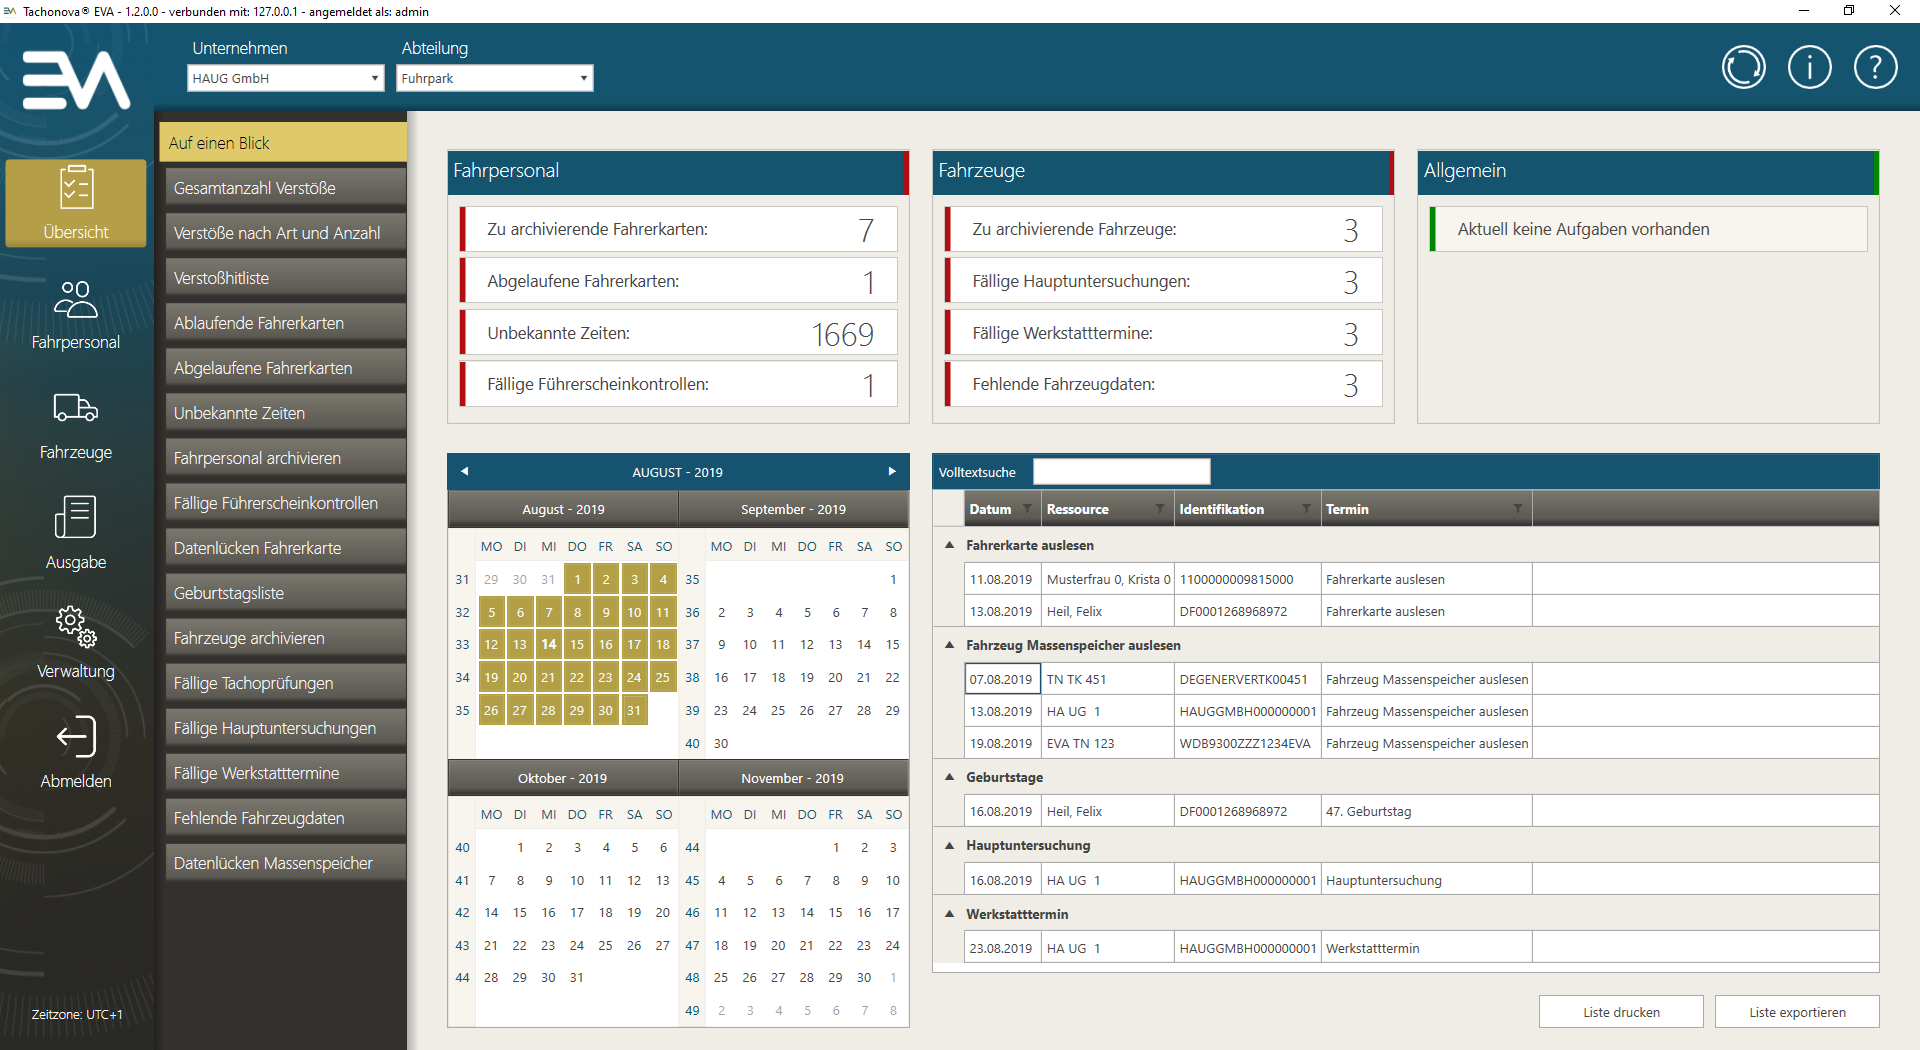Click the Abmelden logout icon

tap(76, 738)
